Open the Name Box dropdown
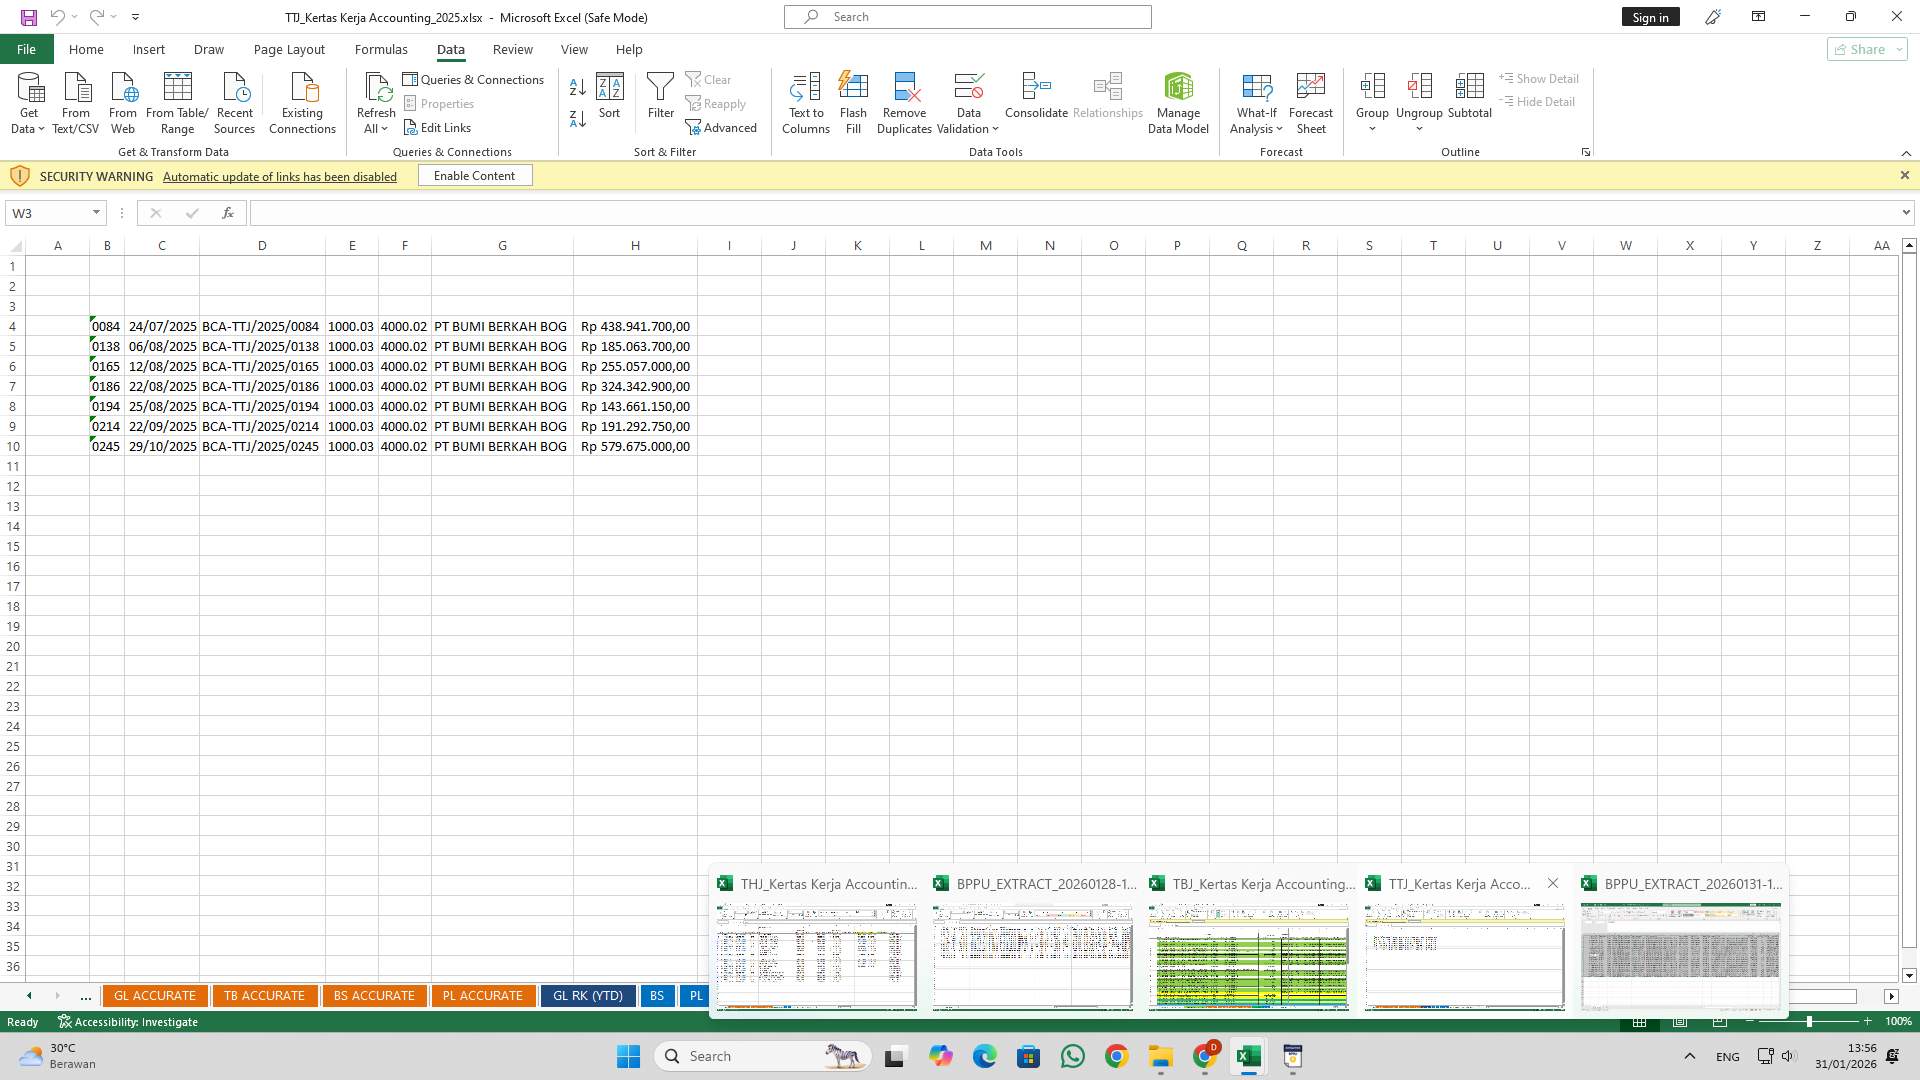This screenshot has height=1080, width=1920. click(95, 212)
